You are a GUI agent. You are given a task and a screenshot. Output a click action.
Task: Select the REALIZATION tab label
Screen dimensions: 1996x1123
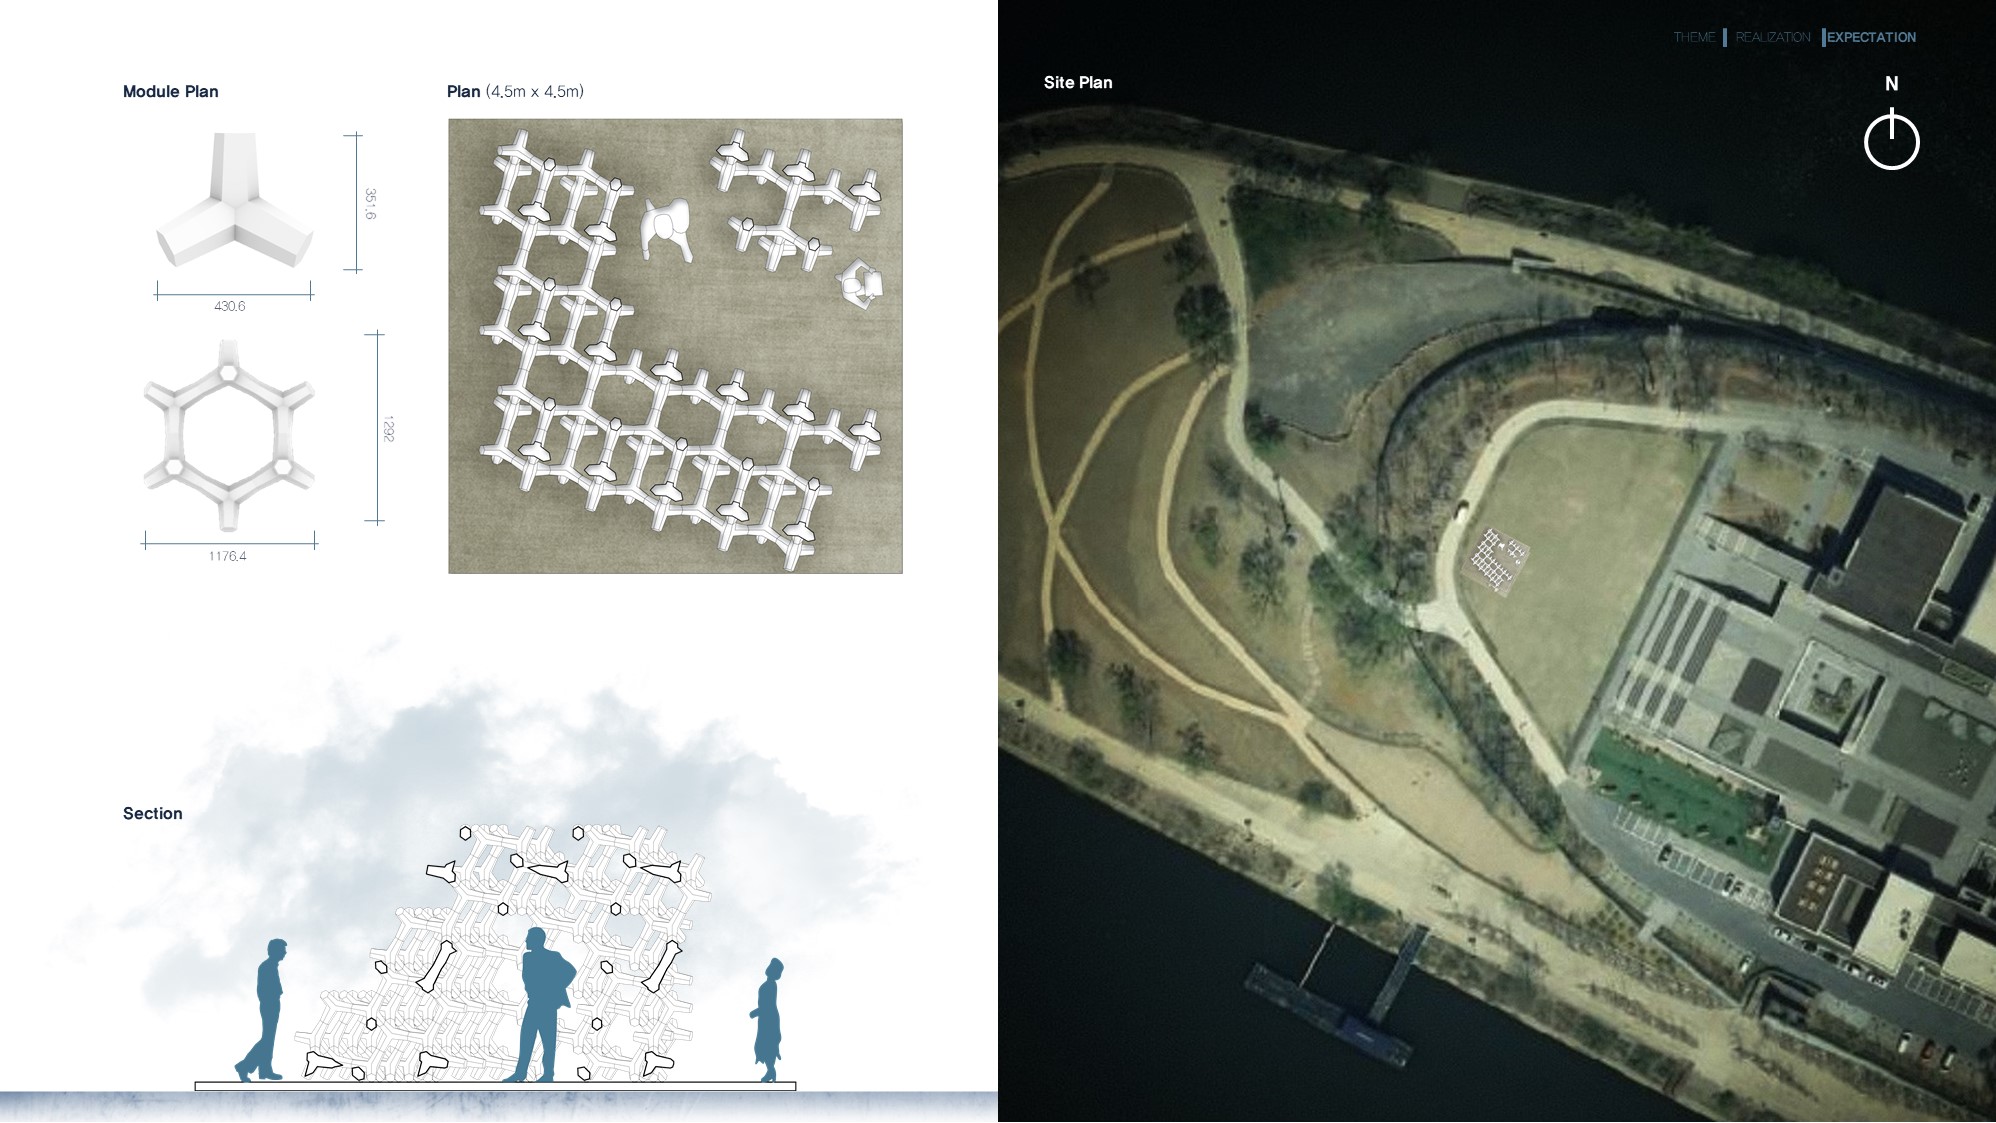coord(1773,37)
